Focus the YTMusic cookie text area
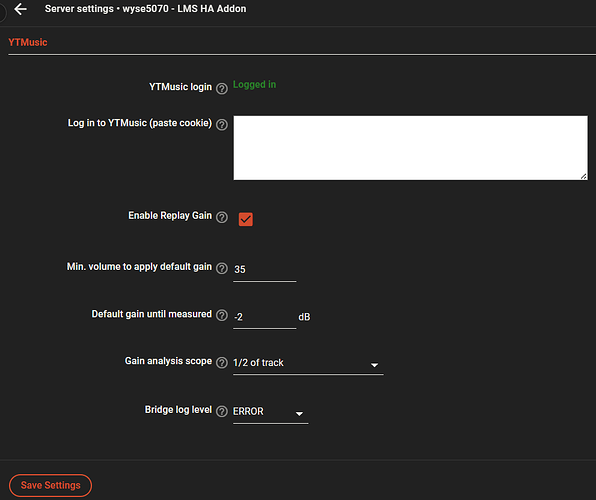This screenshot has width=596, height=500. [411, 148]
